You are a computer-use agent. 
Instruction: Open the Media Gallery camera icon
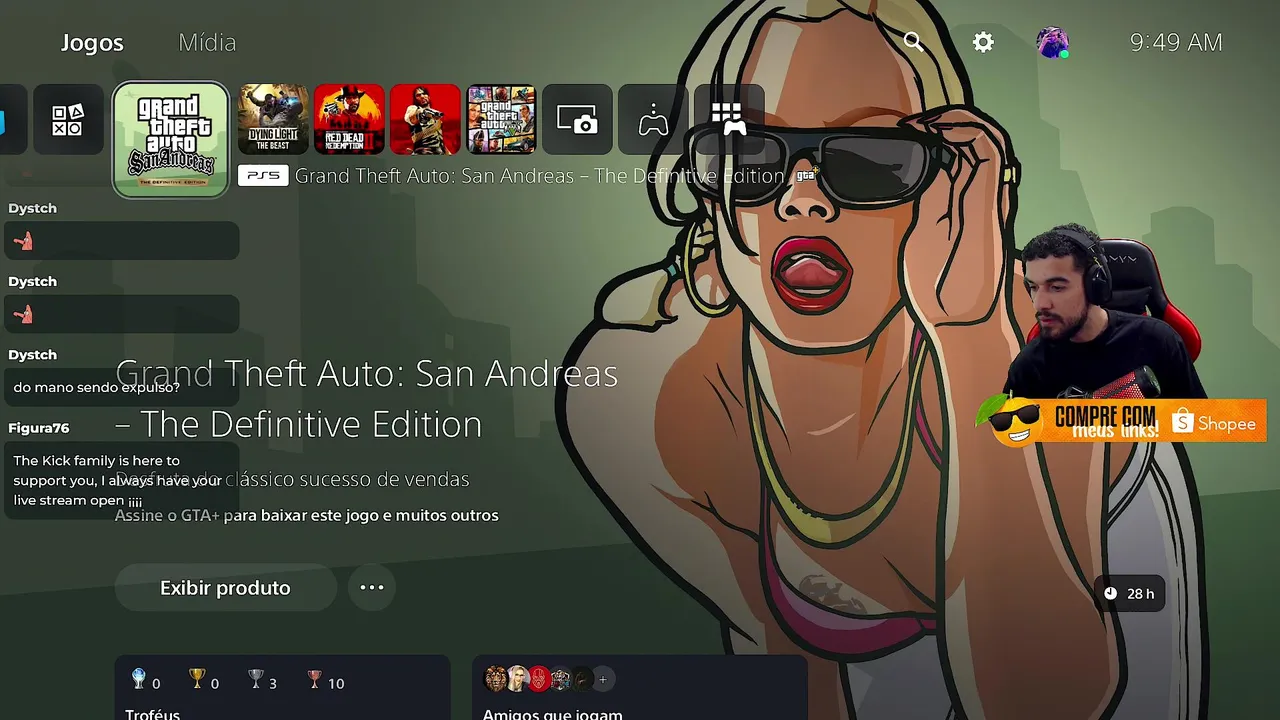coord(577,120)
